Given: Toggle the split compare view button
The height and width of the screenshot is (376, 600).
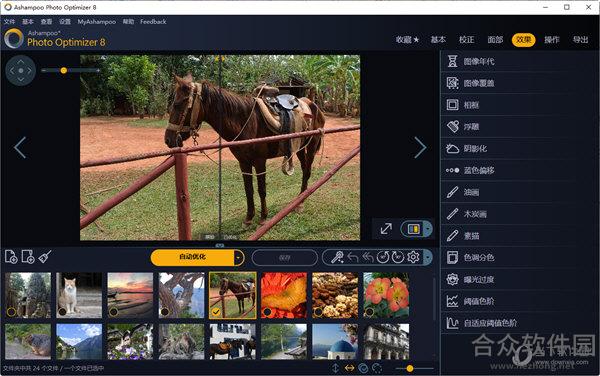Looking at the screenshot, I should [413, 229].
